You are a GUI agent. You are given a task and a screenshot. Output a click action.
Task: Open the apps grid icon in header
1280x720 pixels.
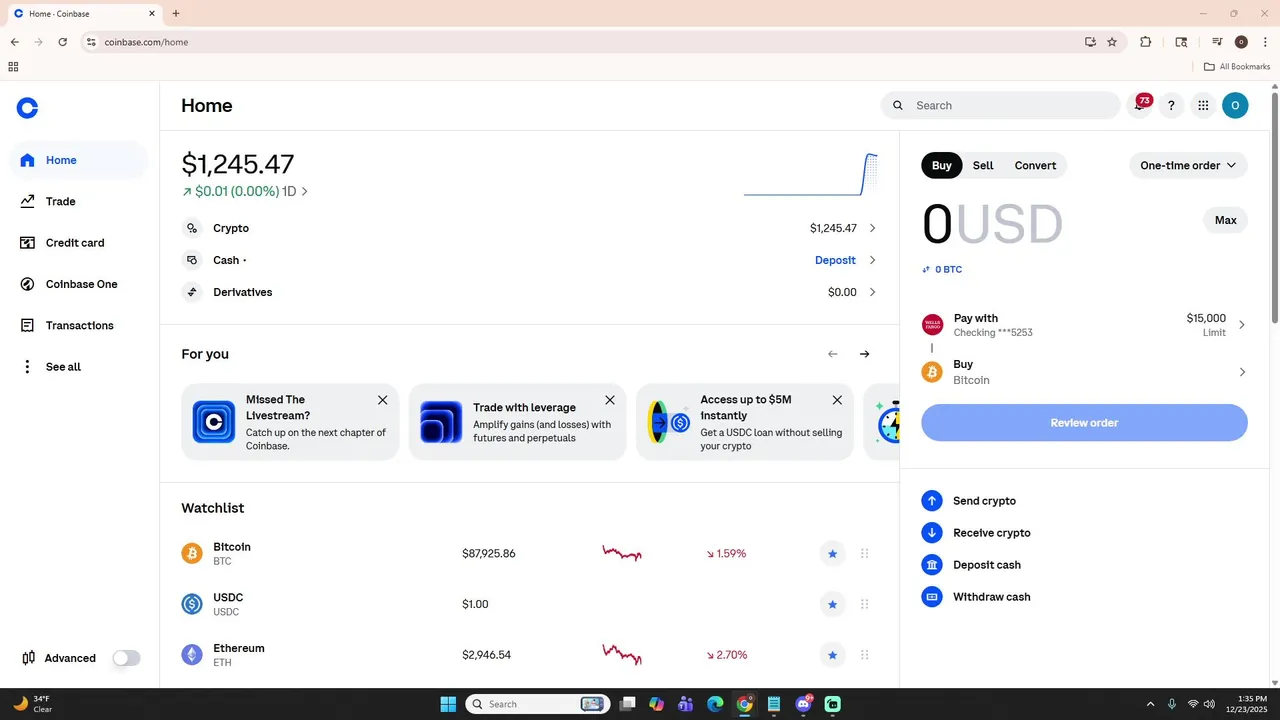coord(1203,105)
